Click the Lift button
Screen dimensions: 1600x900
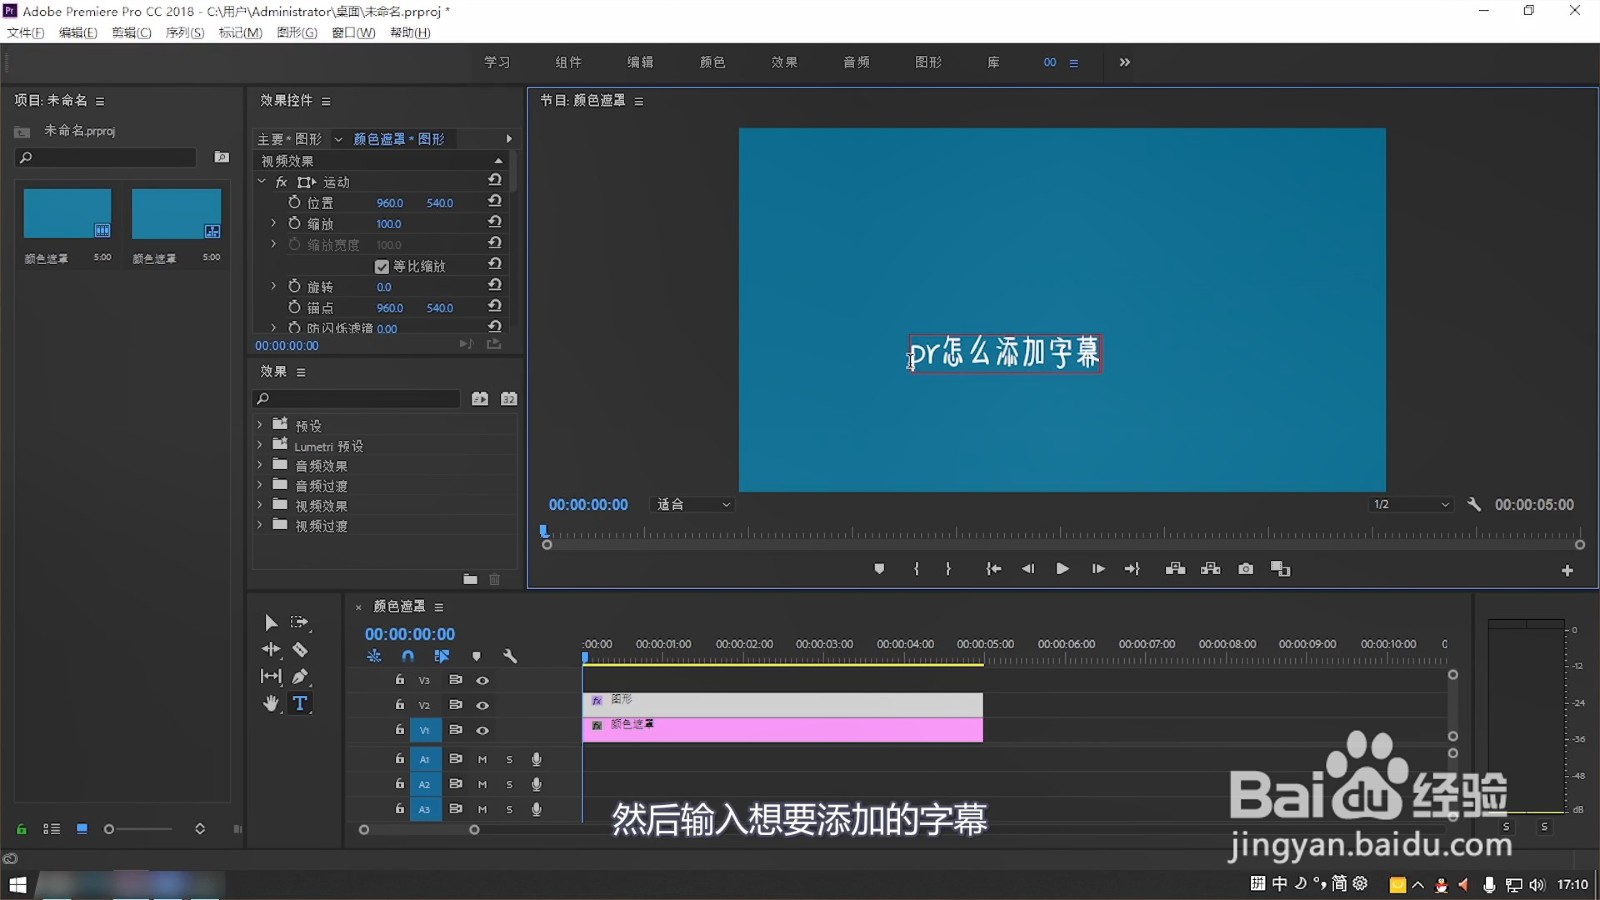1176,569
